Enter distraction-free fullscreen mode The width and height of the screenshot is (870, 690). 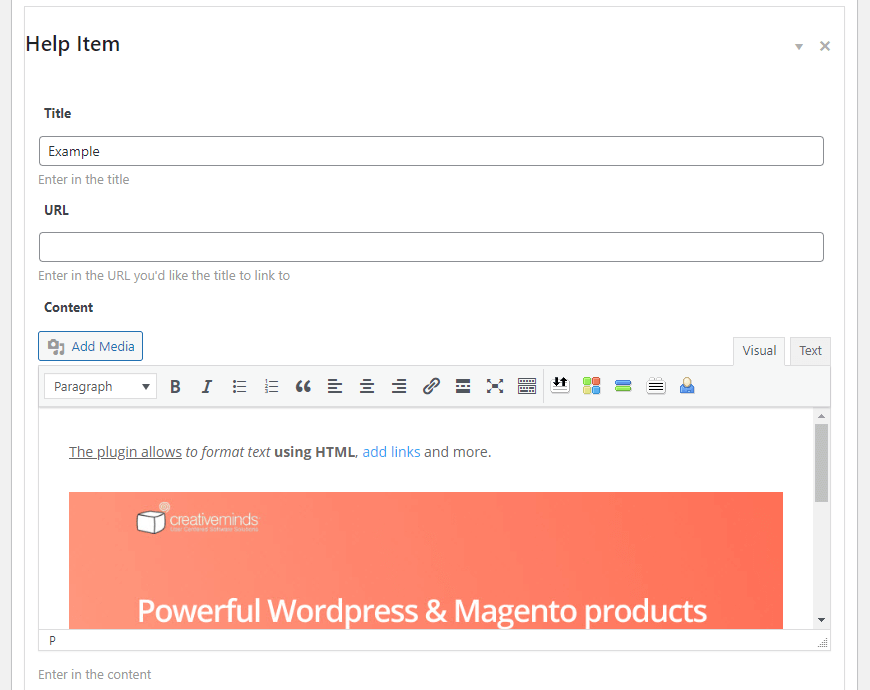pyautogui.click(x=495, y=386)
